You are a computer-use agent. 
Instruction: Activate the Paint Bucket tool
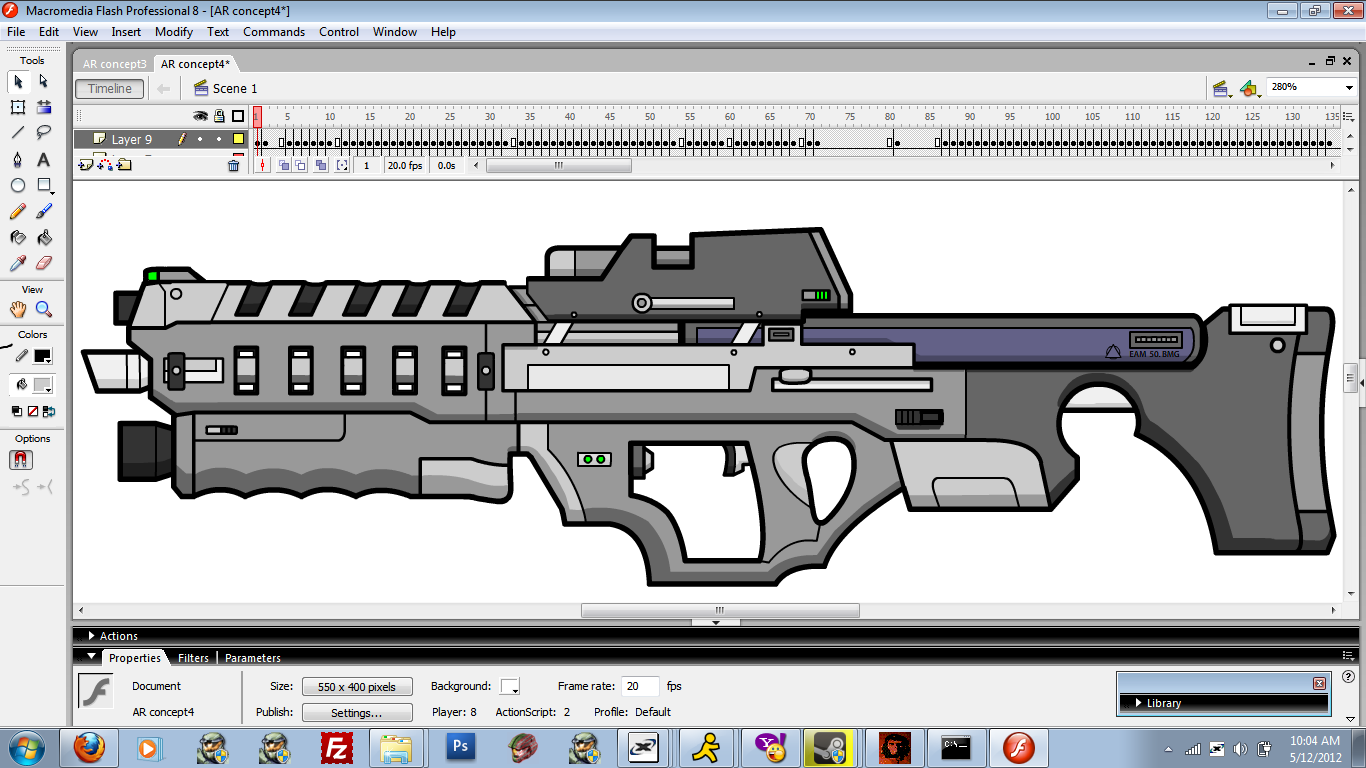[44, 238]
